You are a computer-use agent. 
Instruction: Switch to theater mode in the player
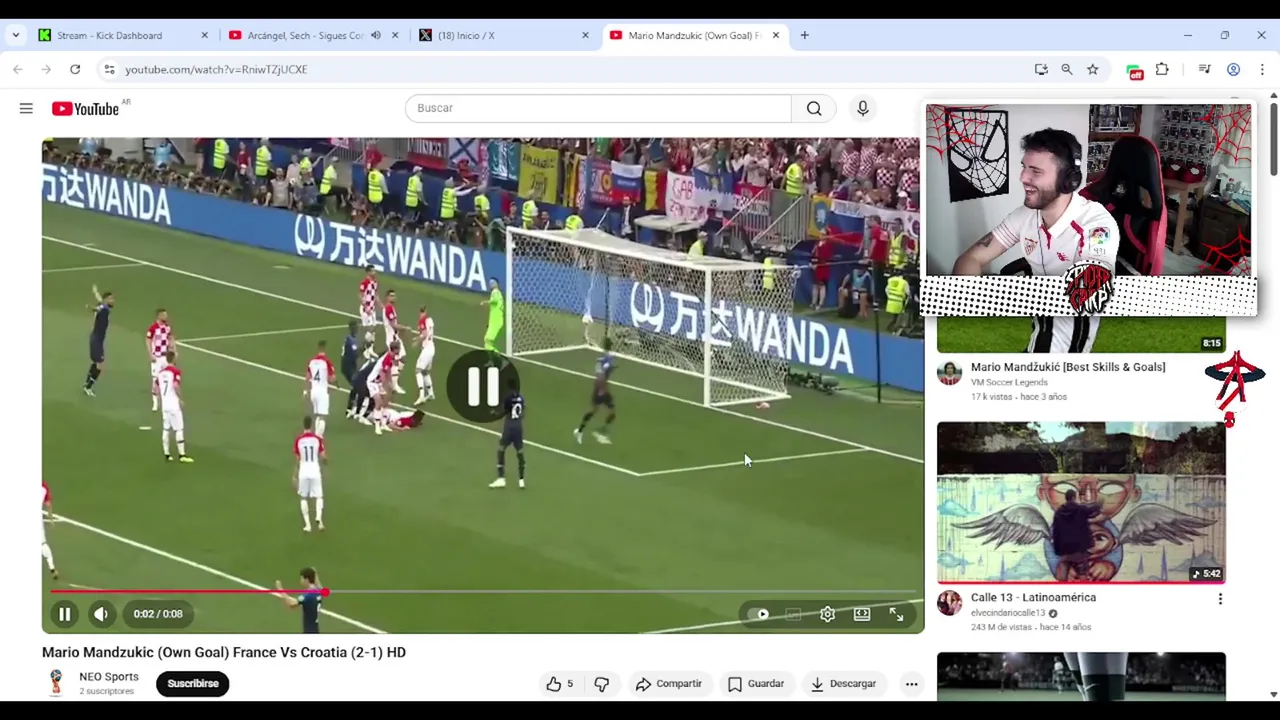tap(862, 614)
